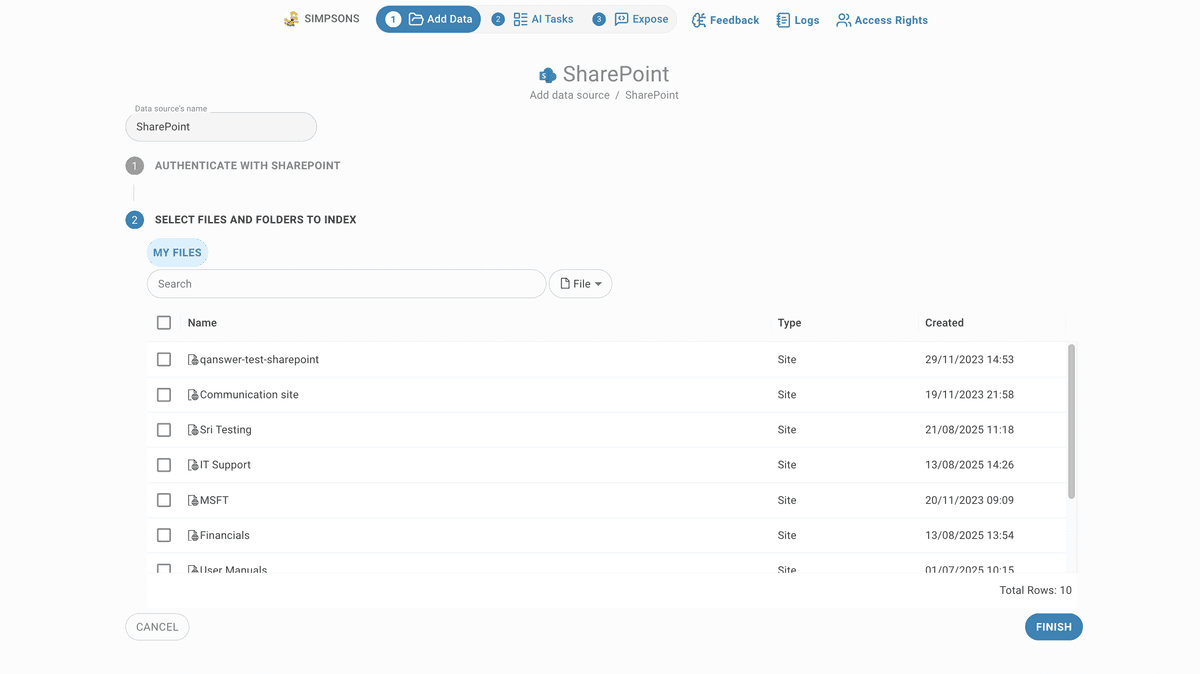Click the Search files input field

(346, 284)
